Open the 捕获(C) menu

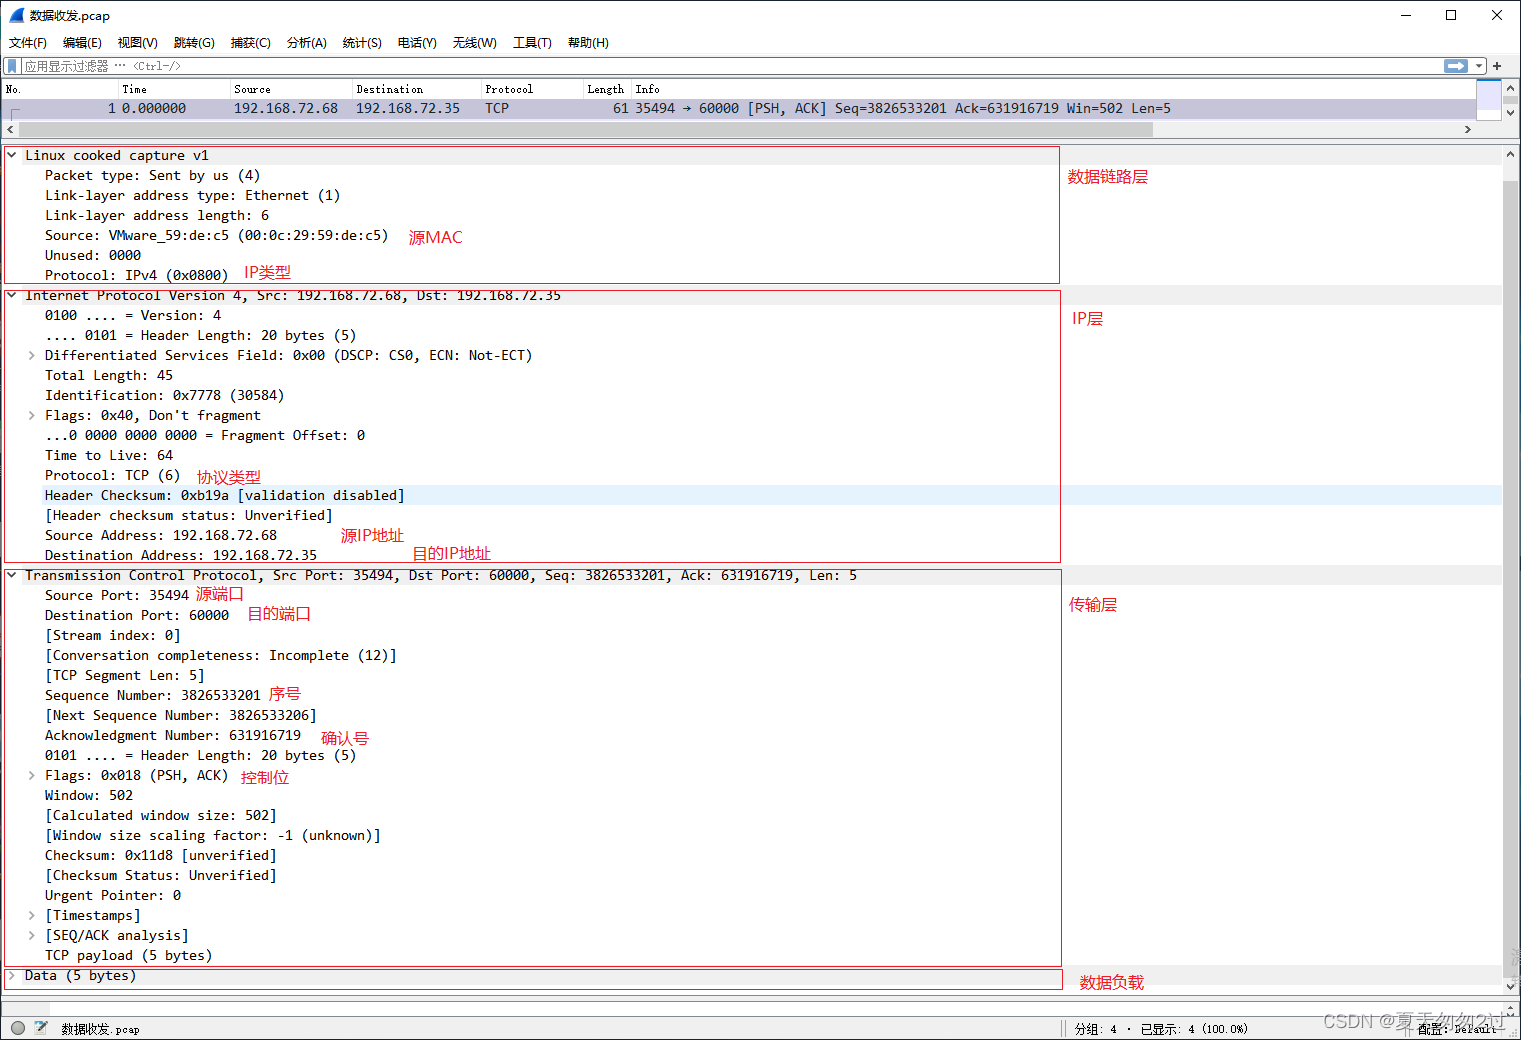click(250, 43)
